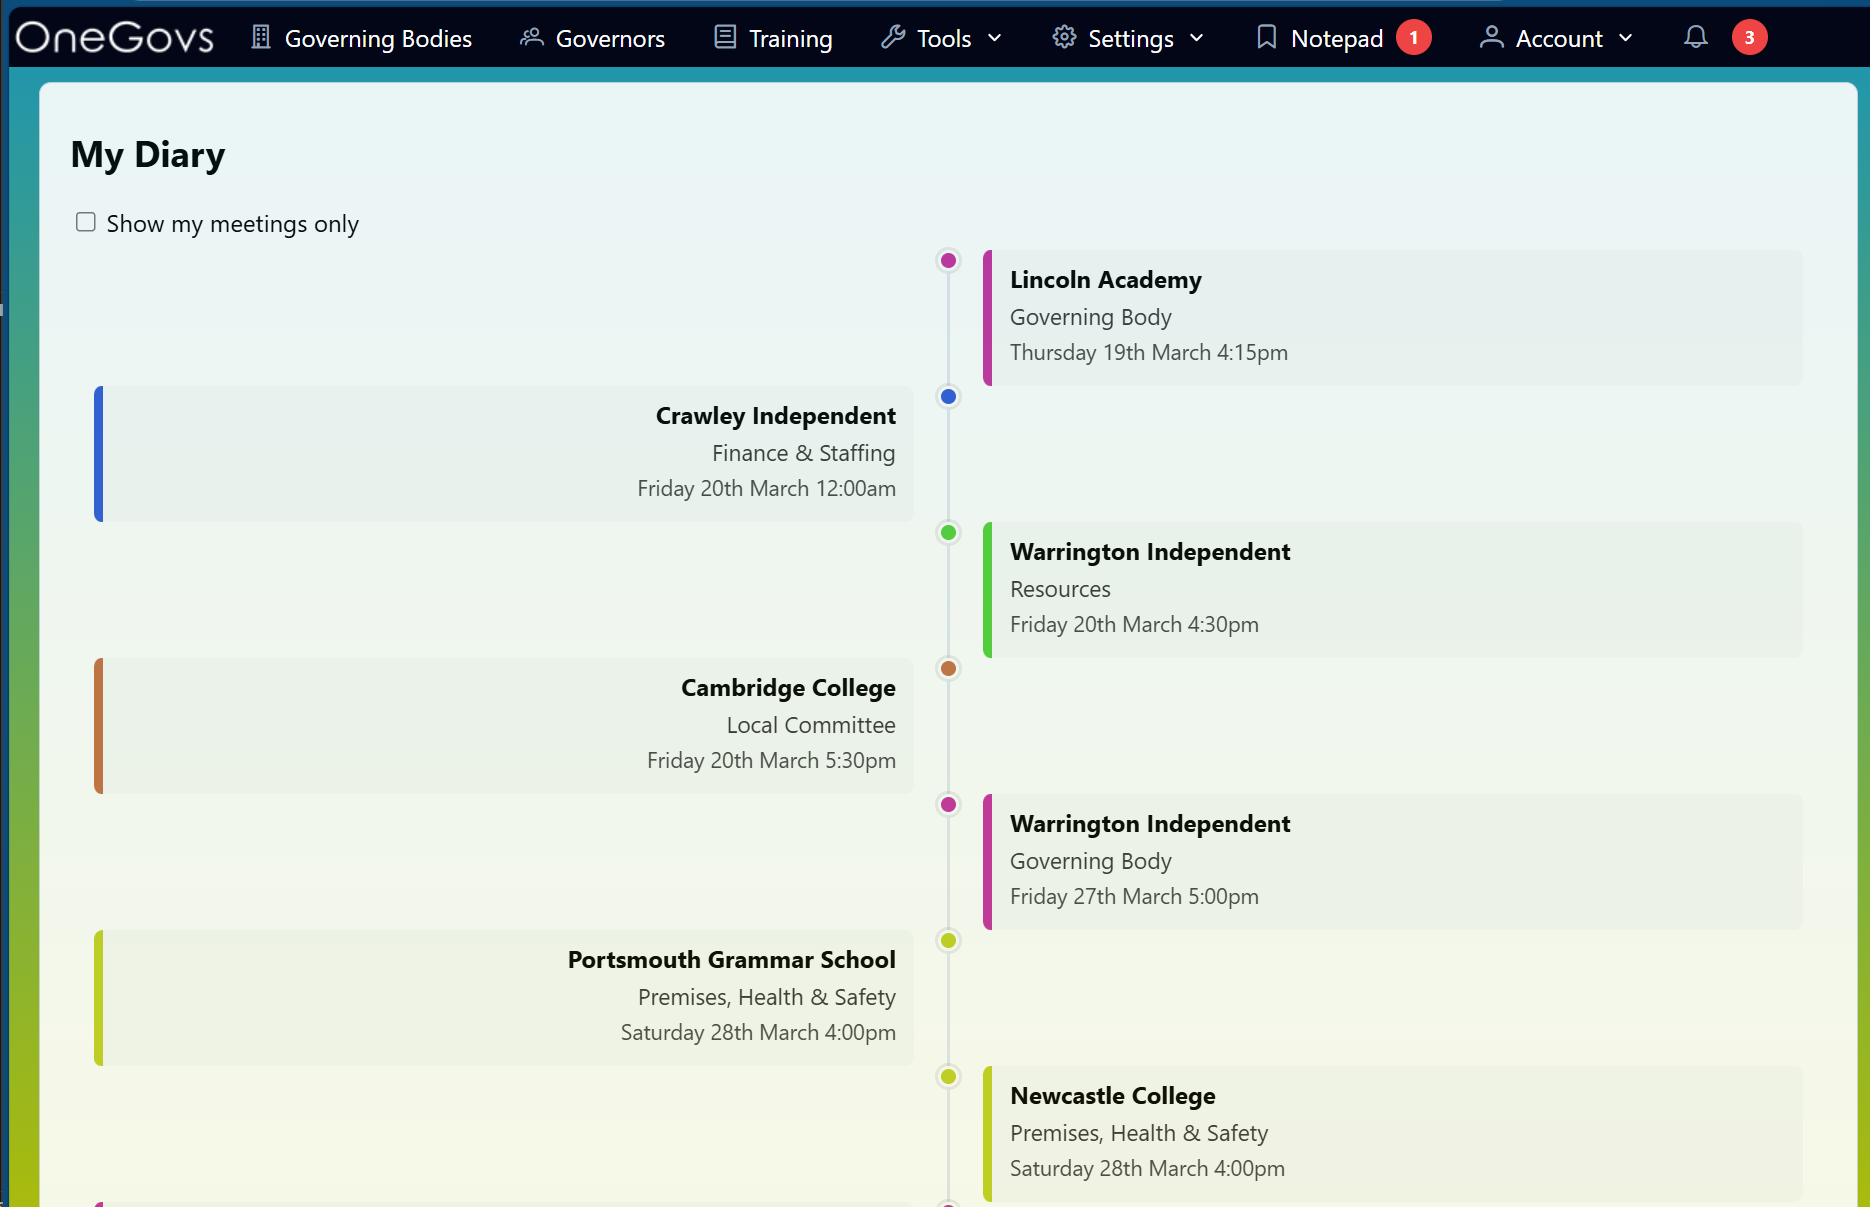
Task: Toggle Show my meetings only checkbox
Action: tap(86, 222)
